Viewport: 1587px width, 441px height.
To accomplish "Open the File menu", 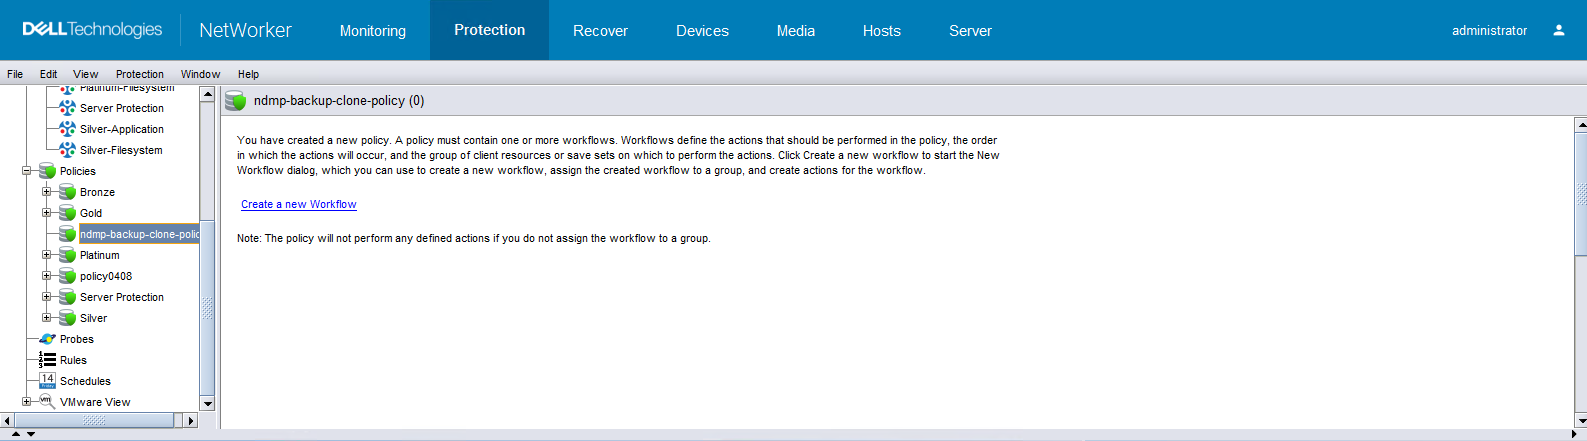I will click(15, 74).
